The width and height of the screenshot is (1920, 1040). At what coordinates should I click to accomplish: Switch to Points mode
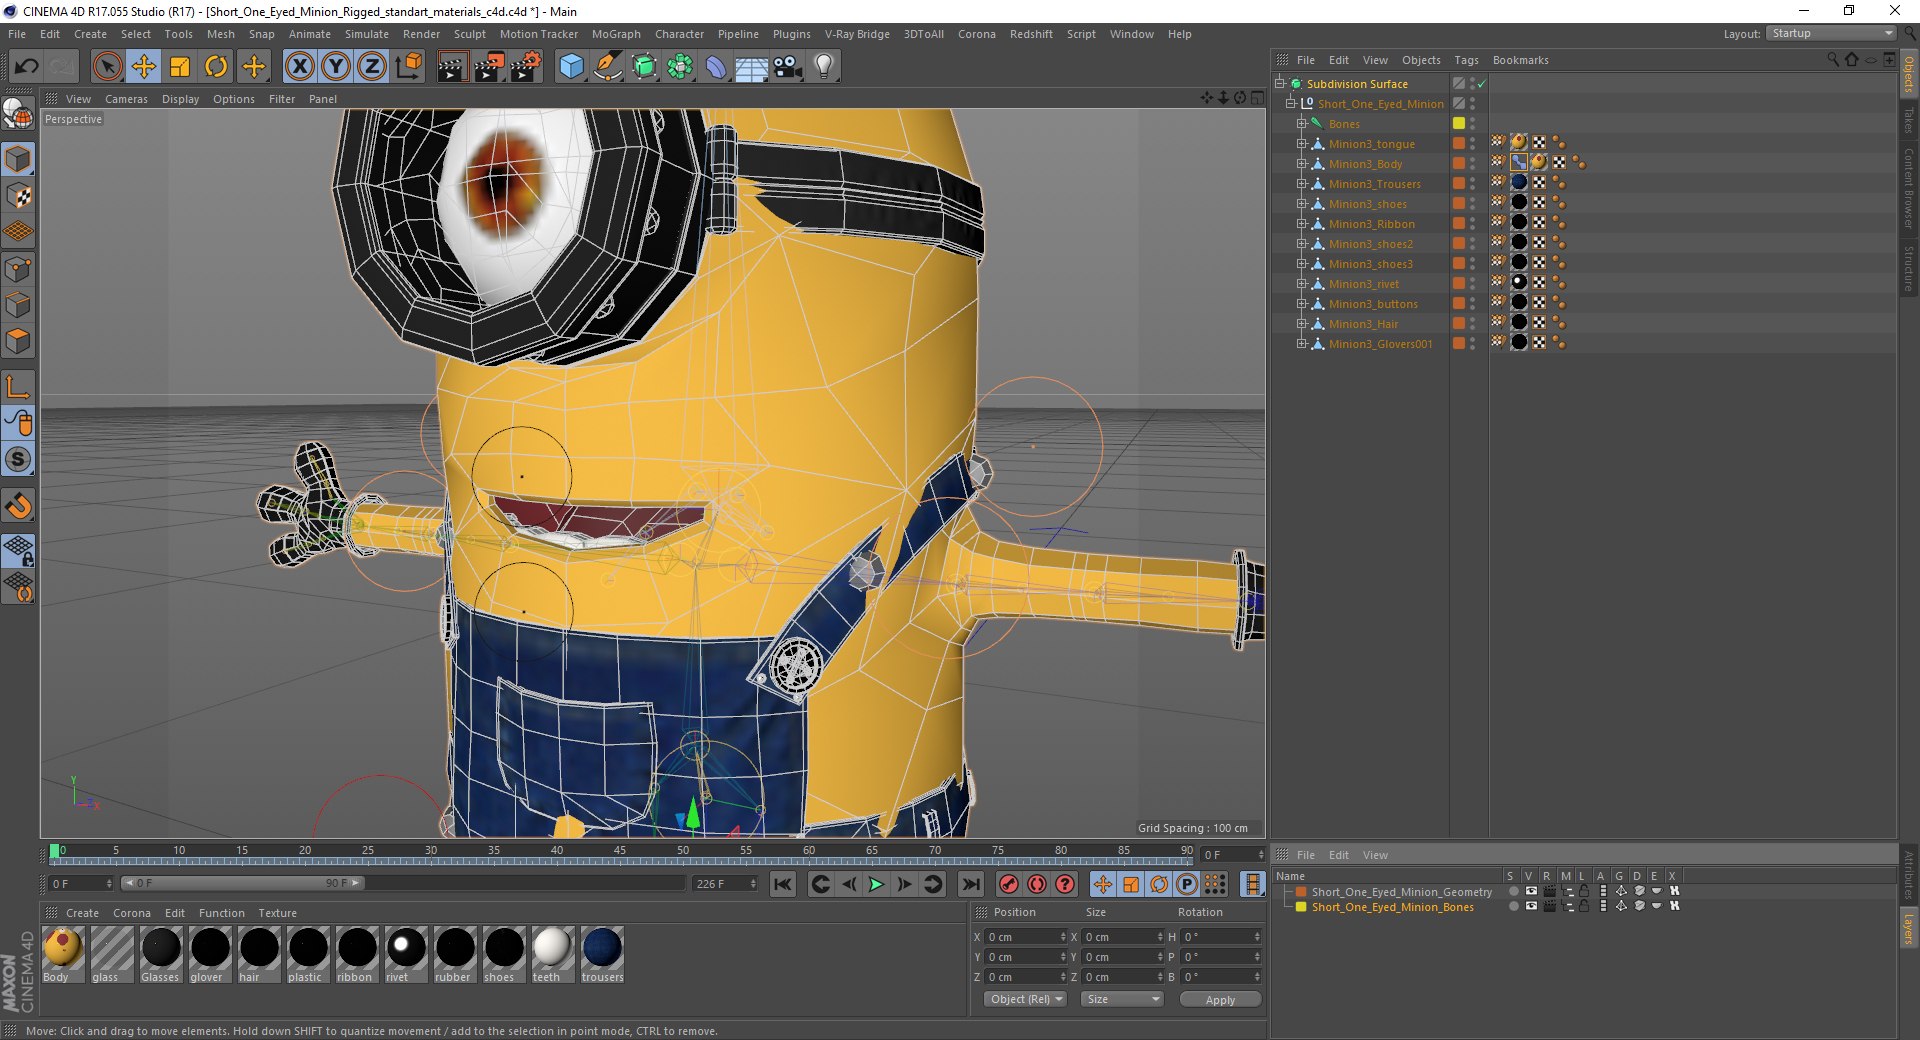click(x=18, y=269)
